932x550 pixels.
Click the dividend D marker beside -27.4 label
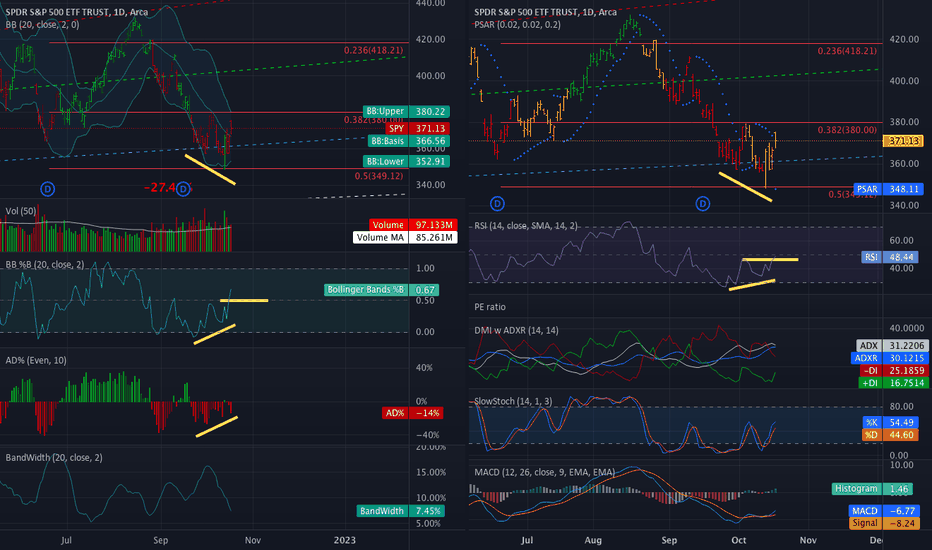point(183,189)
